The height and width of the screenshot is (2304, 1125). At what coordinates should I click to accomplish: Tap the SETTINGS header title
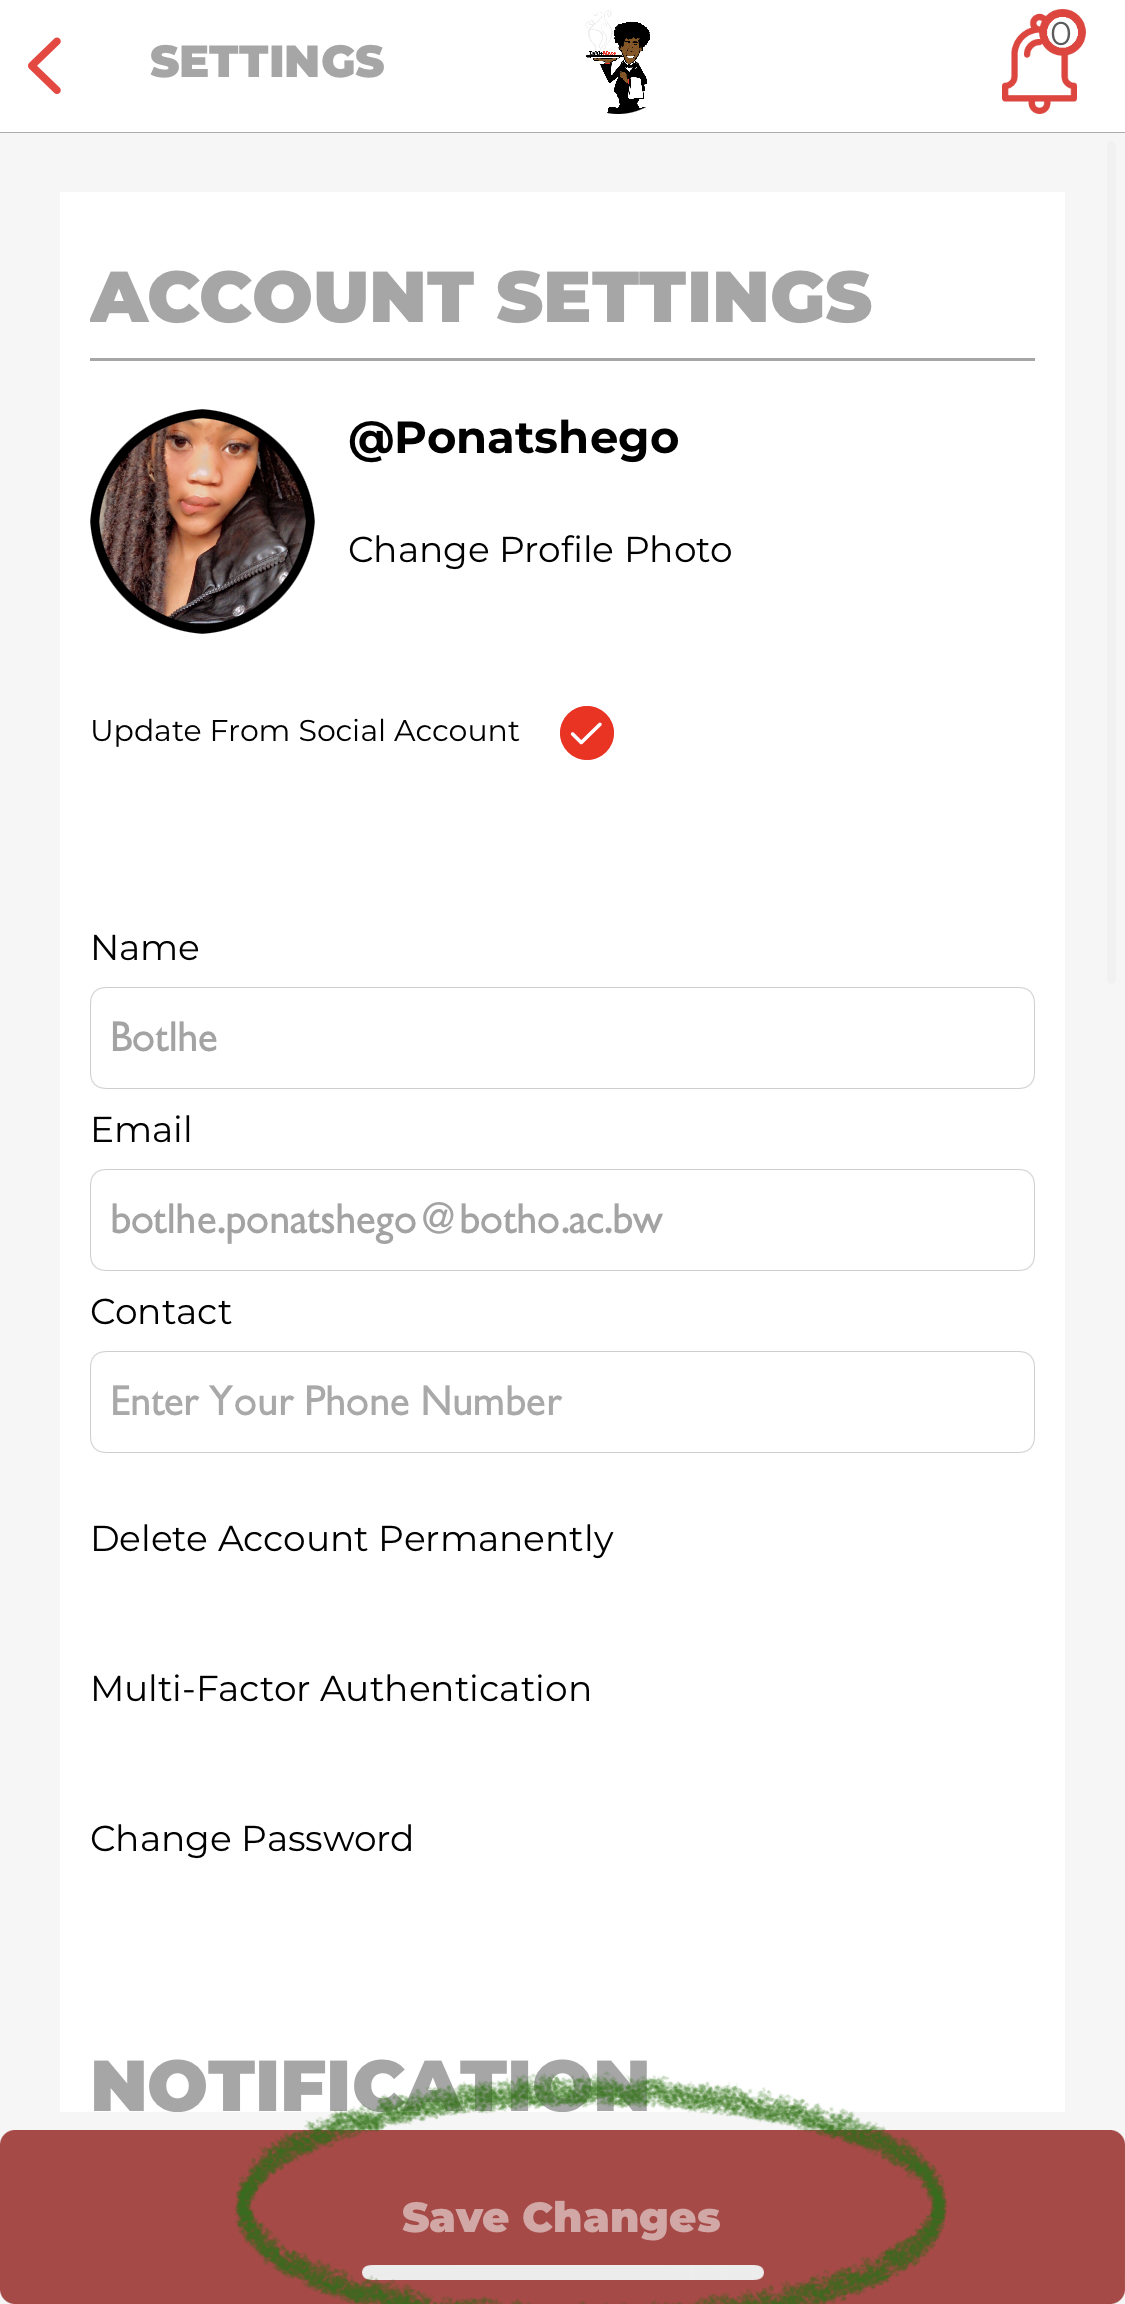[267, 62]
